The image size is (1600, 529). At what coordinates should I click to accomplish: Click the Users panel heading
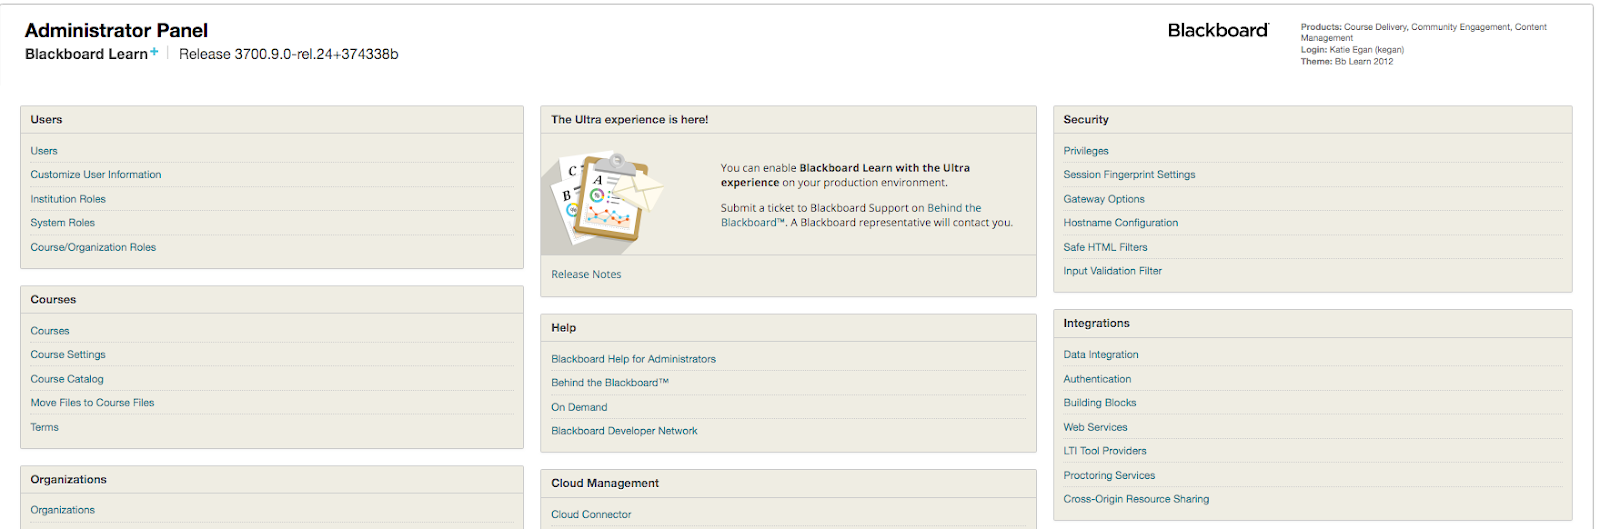click(46, 119)
